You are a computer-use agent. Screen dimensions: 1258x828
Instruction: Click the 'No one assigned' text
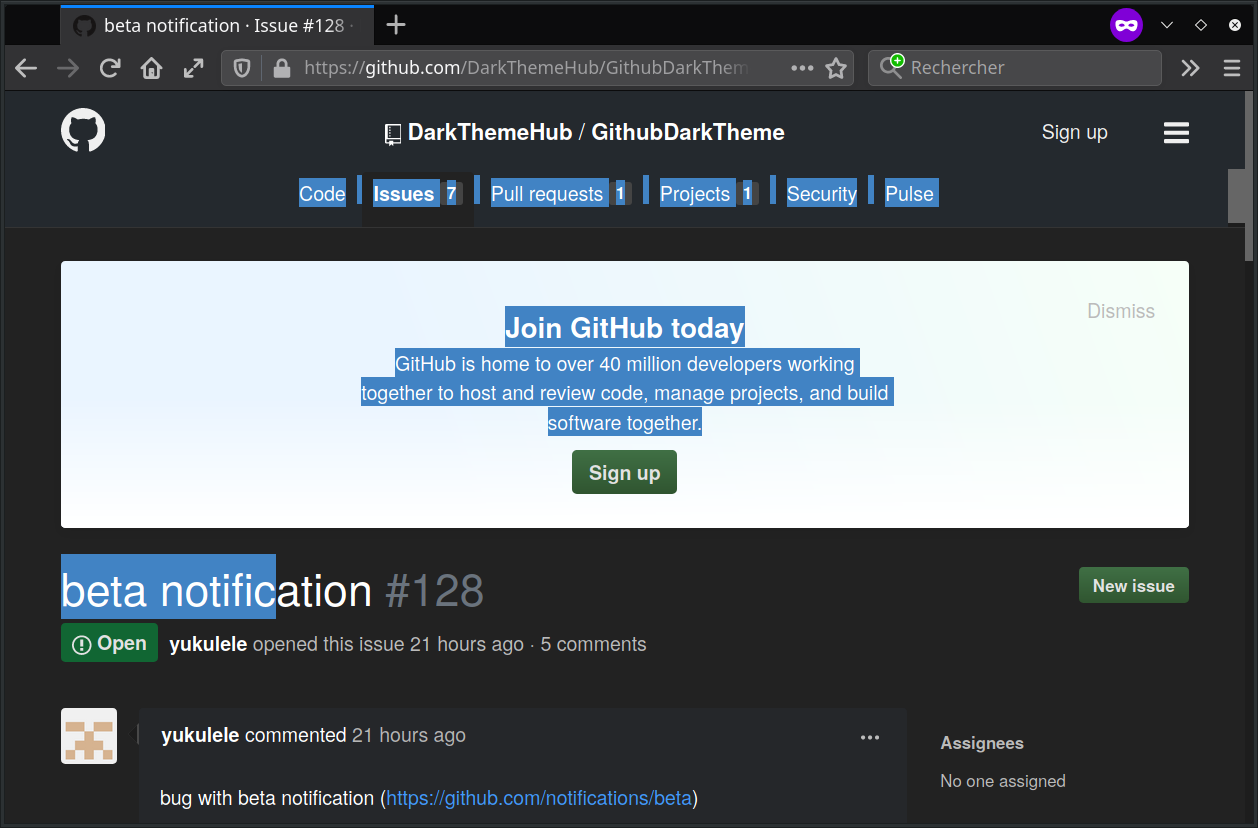pos(1003,781)
